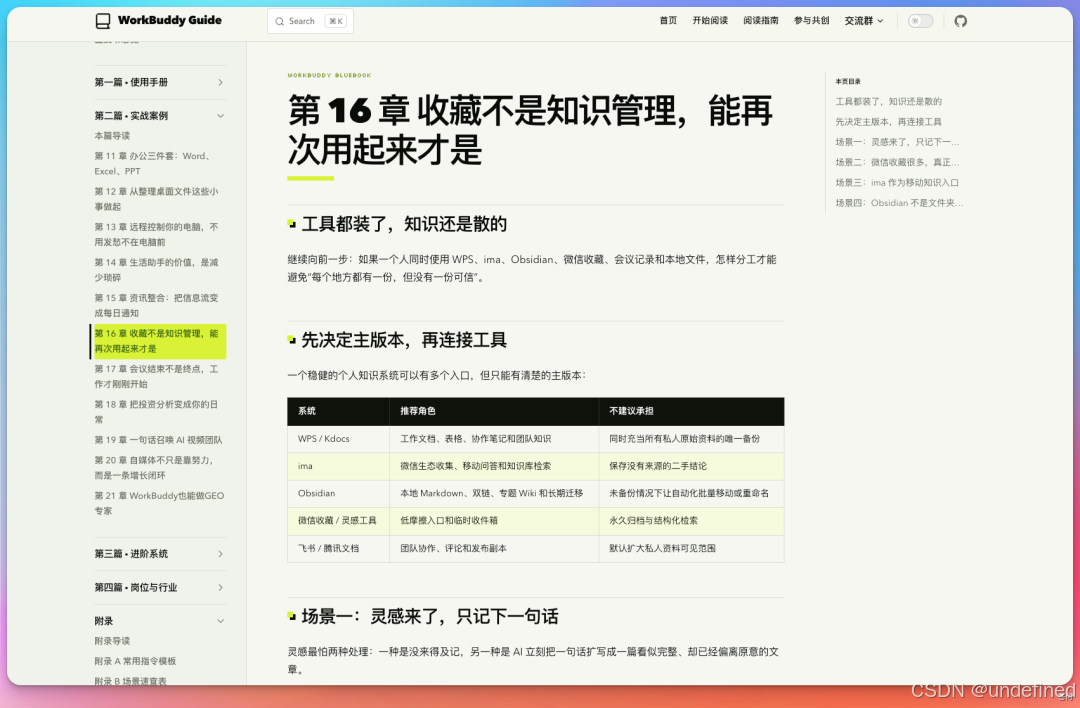The width and height of the screenshot is (1080, 708).
Task: Toggle the dark mode switch
Action: [920, 21]
